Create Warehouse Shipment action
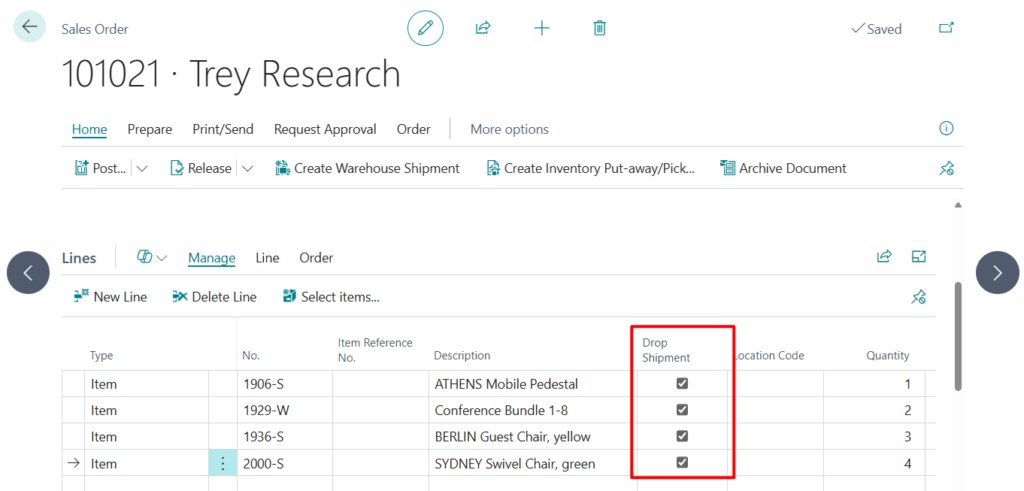 (x=367, y=168)
